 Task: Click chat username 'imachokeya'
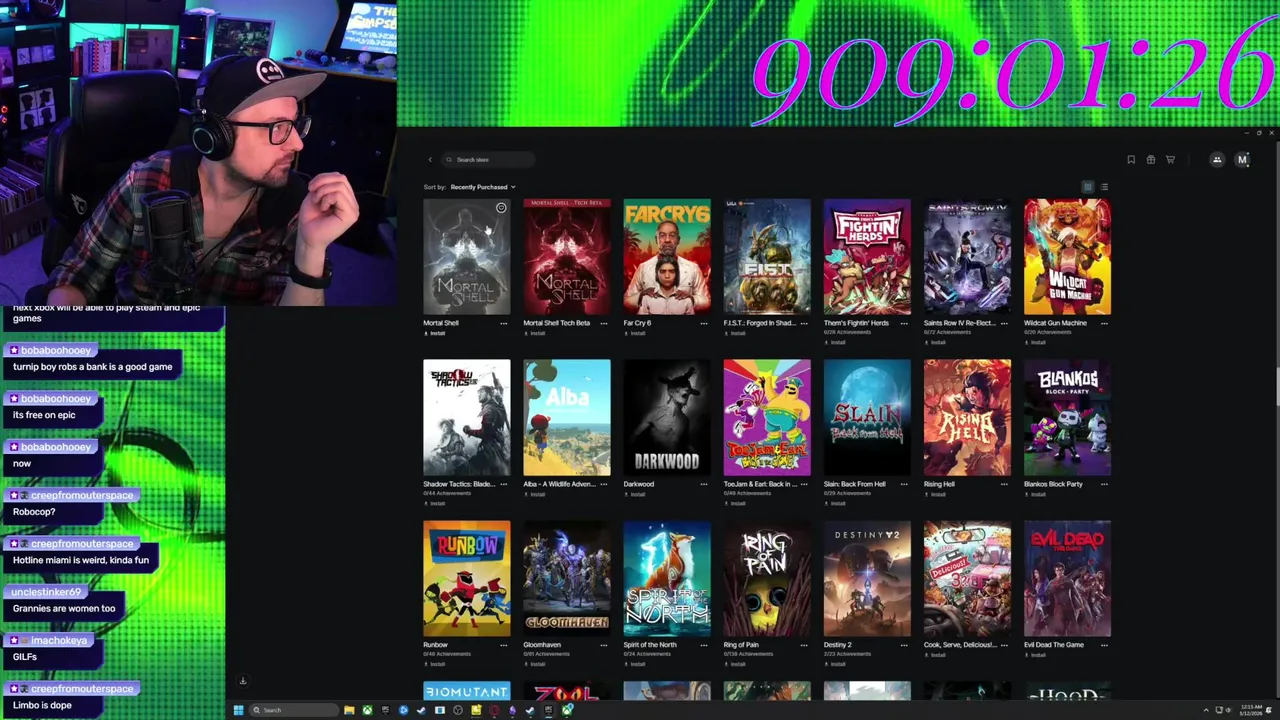coord(58,640)
